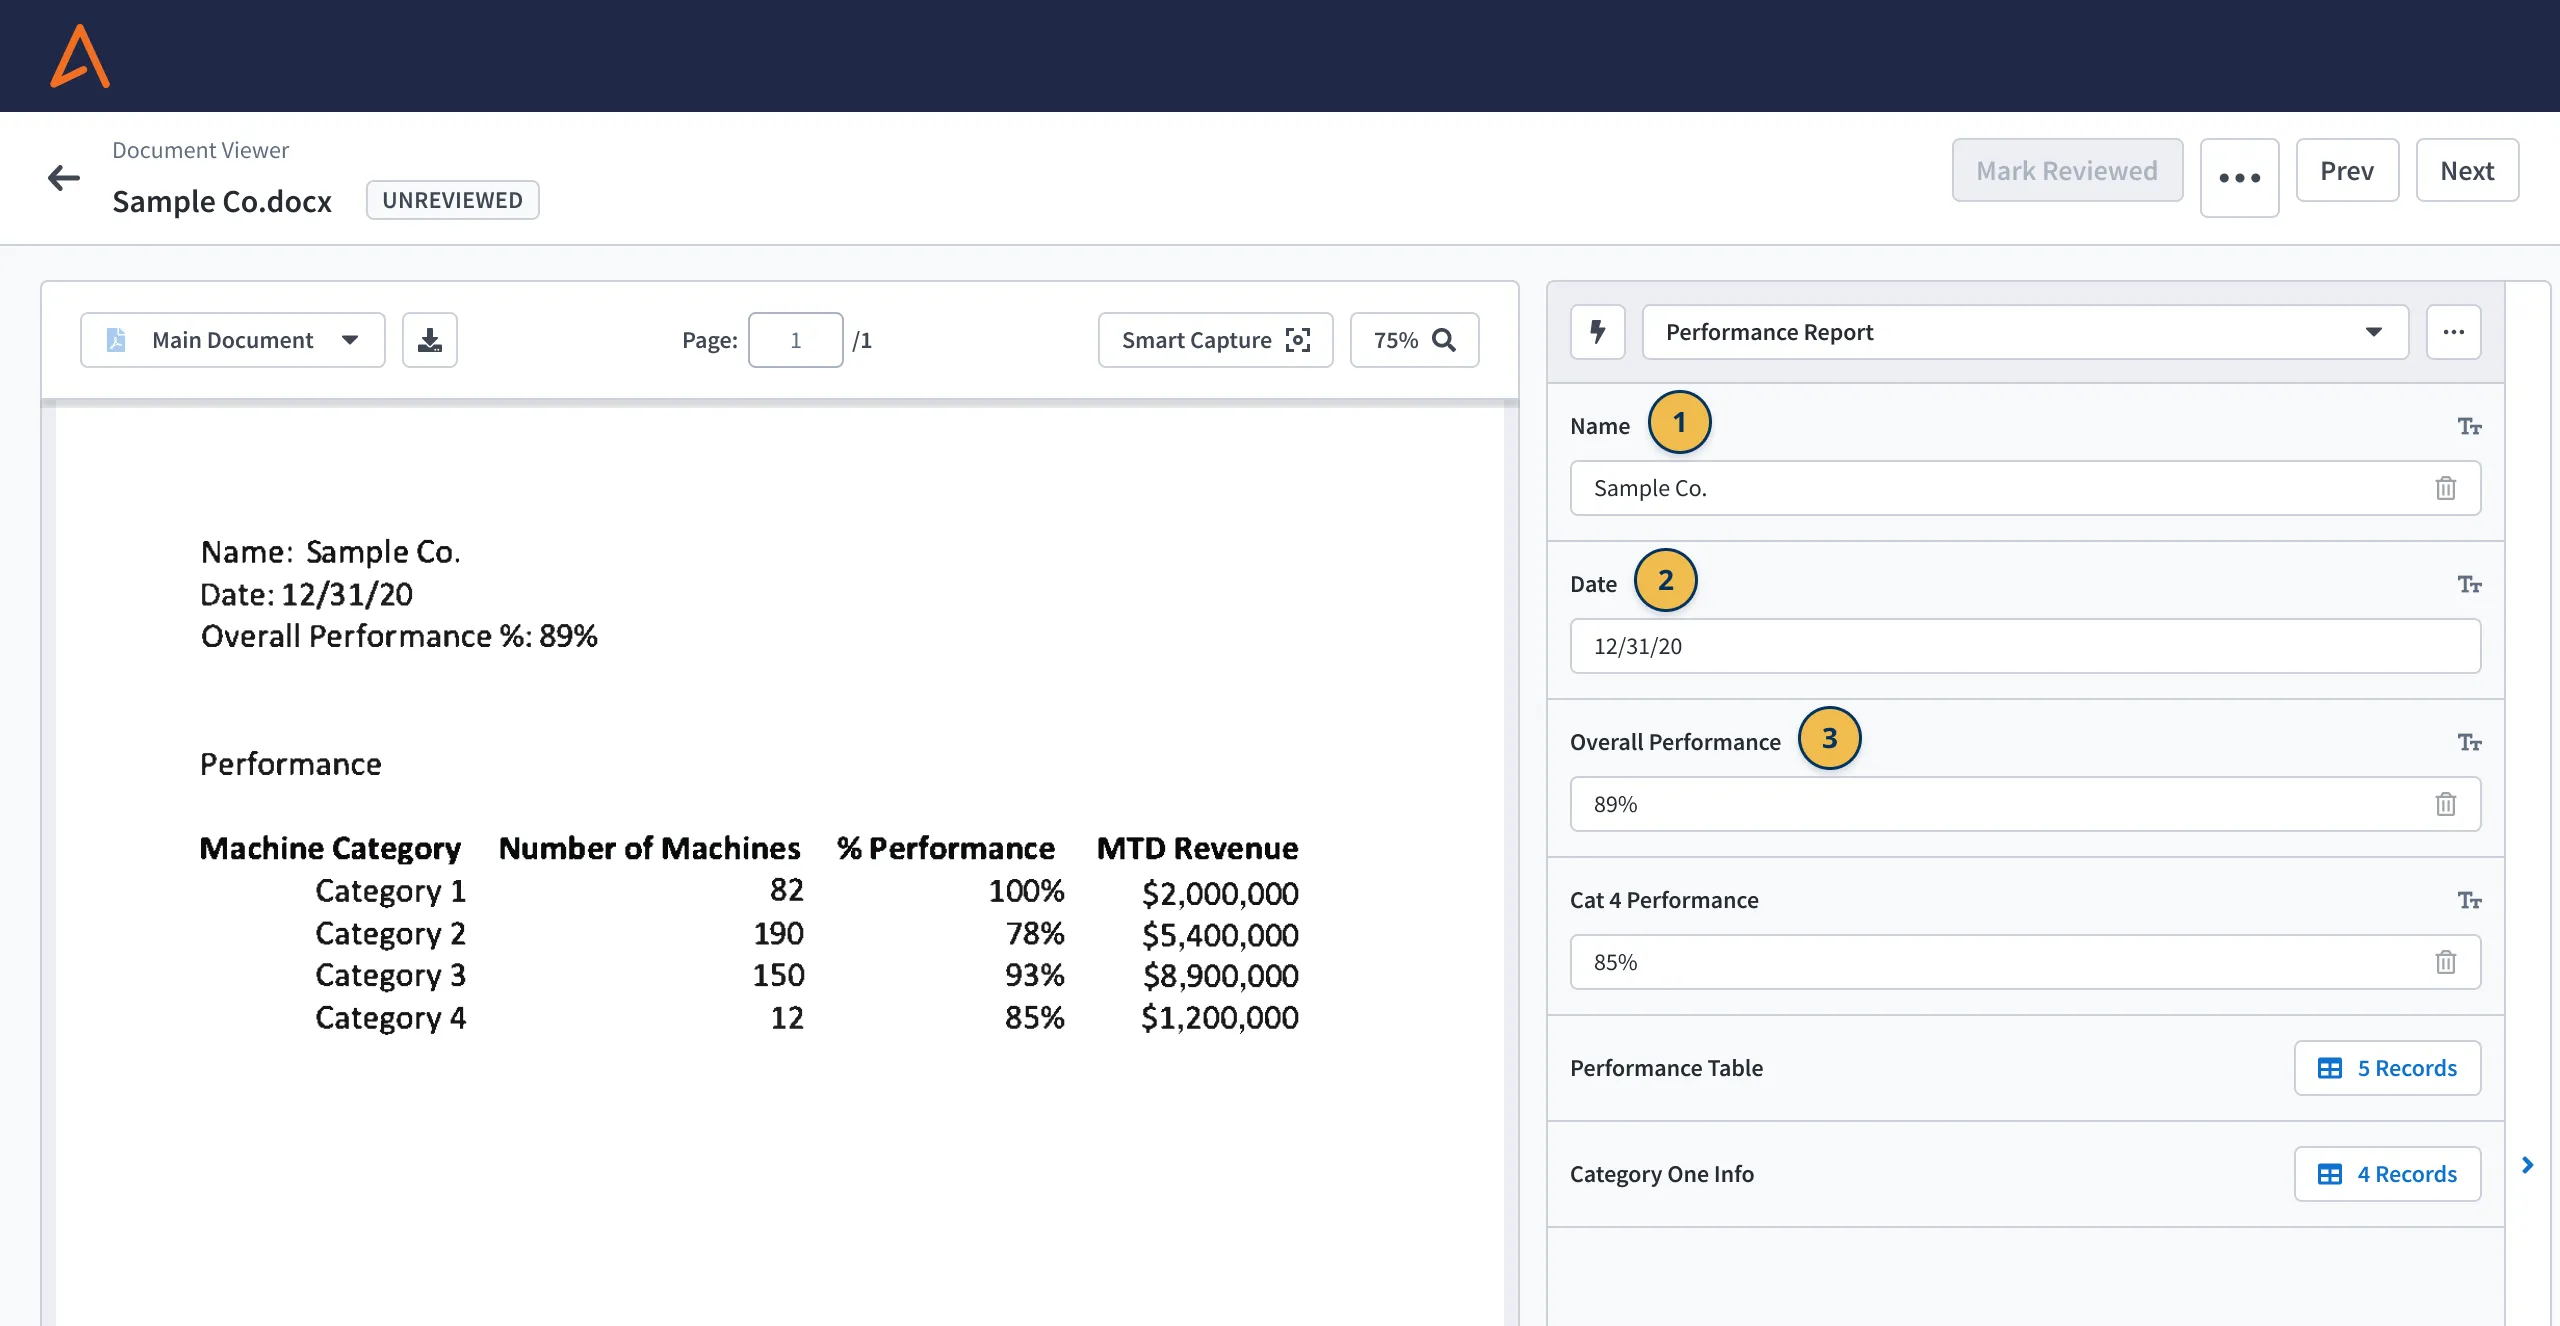2560x1326 pixels.
Task: Click the "MTD Revenue" column header
Action: pyautogui.click(x=1198, y=848)
